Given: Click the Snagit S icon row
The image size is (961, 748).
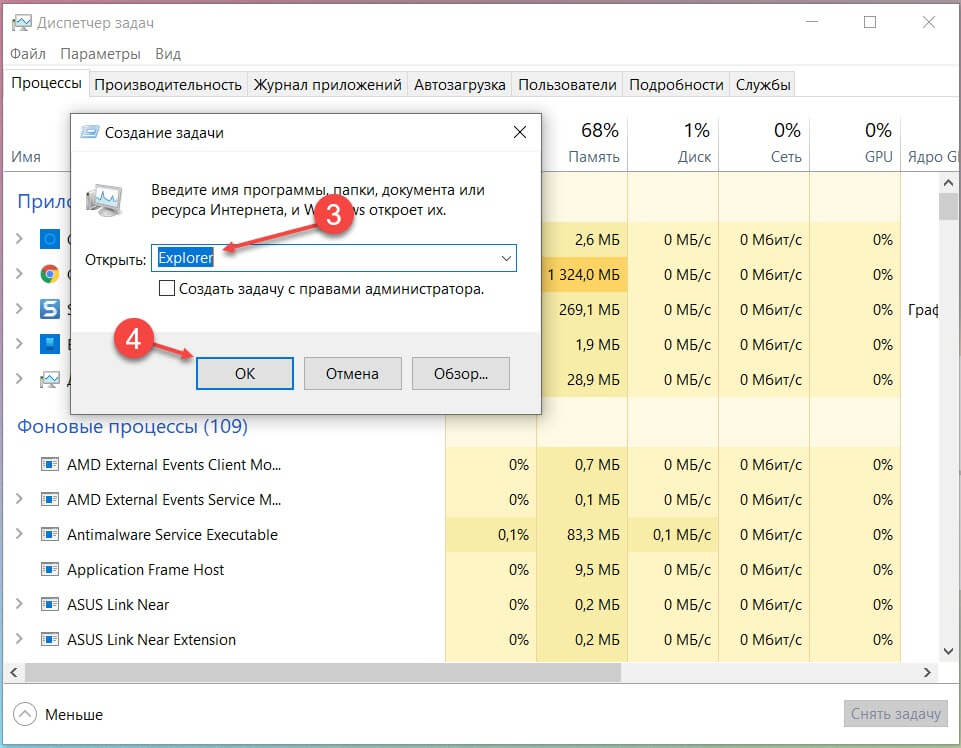Looking at the screenshot, I should (x=50, y=309).
